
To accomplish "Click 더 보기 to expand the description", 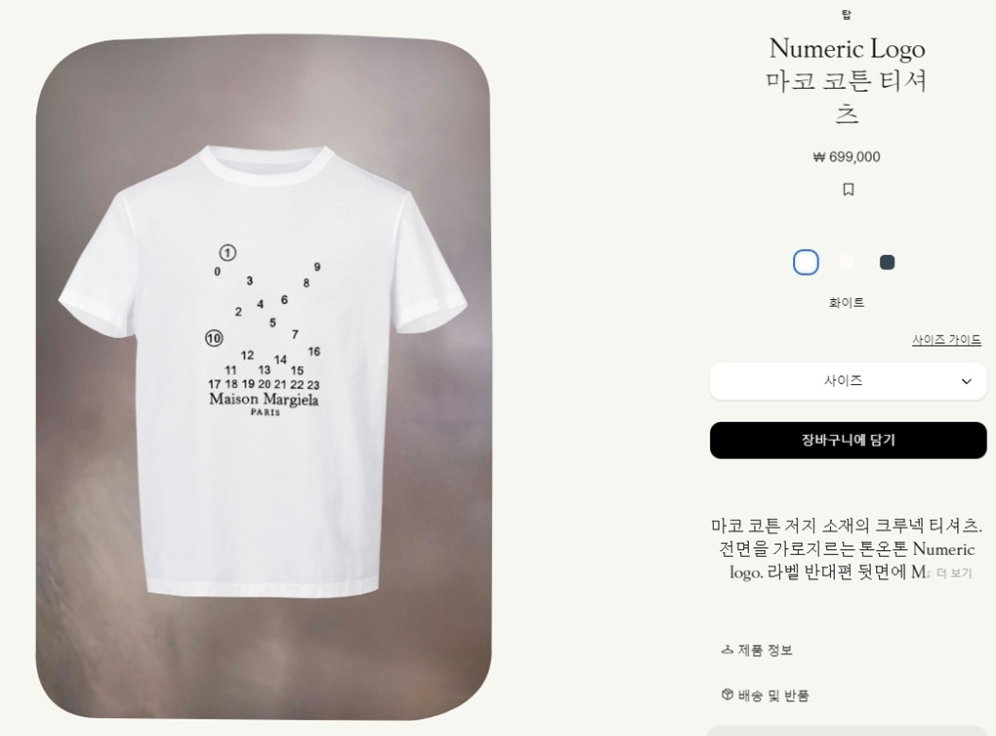I will pos(954,573).
